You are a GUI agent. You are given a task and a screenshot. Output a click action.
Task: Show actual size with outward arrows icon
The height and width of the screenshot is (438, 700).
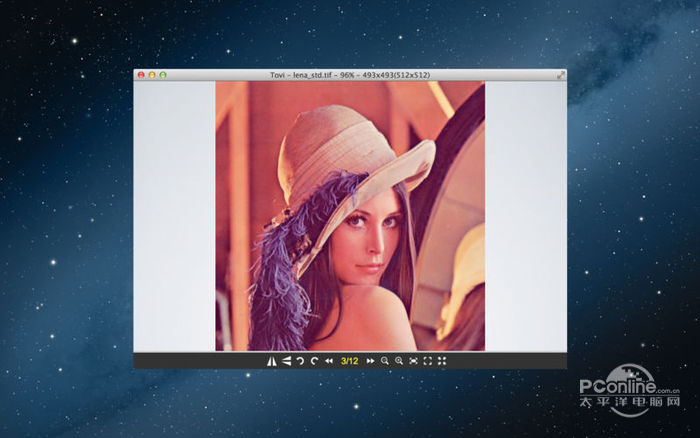pyautogui.click(x=442, y=361)
